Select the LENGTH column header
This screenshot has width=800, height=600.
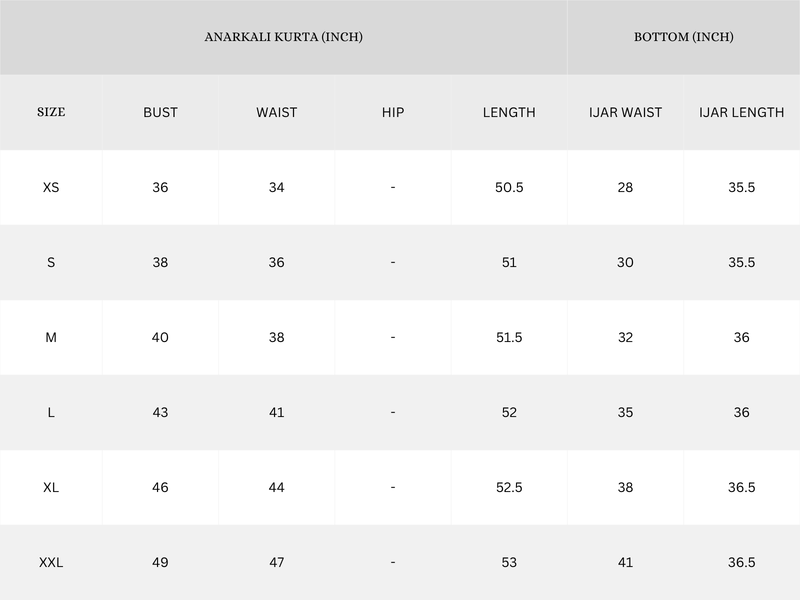[x=509, y=112]
